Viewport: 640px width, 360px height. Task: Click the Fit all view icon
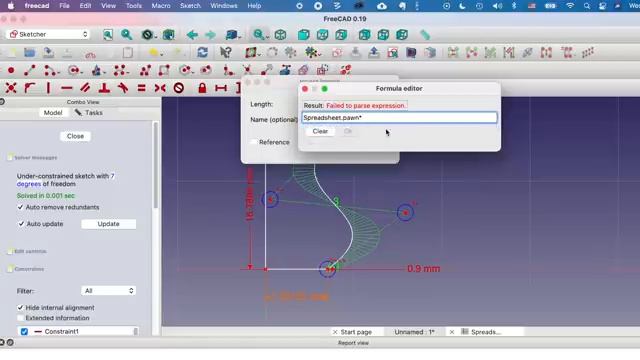[x=108, y=35]
